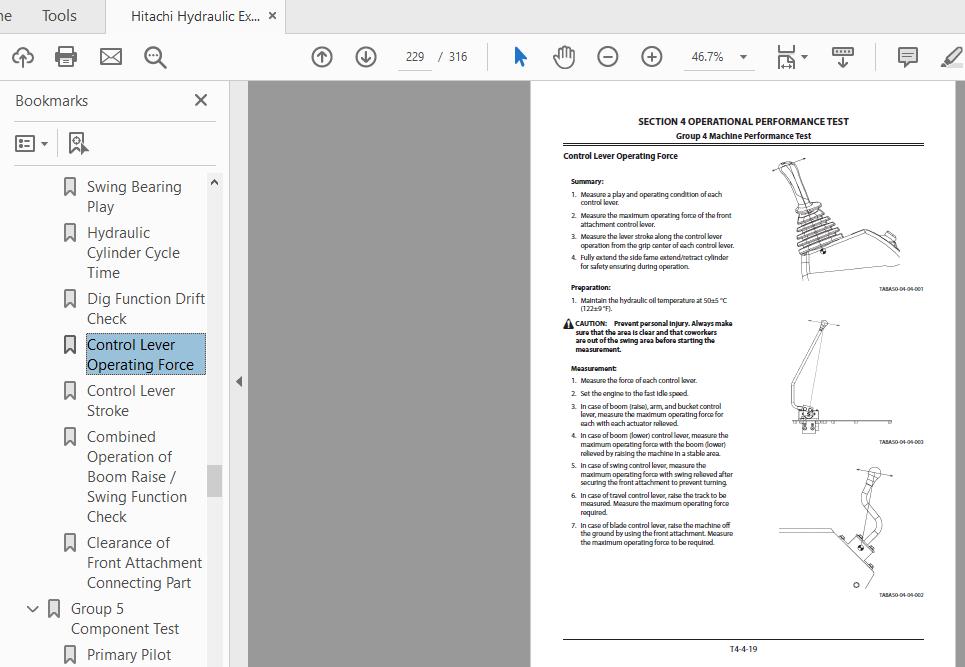This screenshot has height=667, width=965.
Task: Open Combined Operation of Boom Raise bookmark
Action: (x=137, y=477)
